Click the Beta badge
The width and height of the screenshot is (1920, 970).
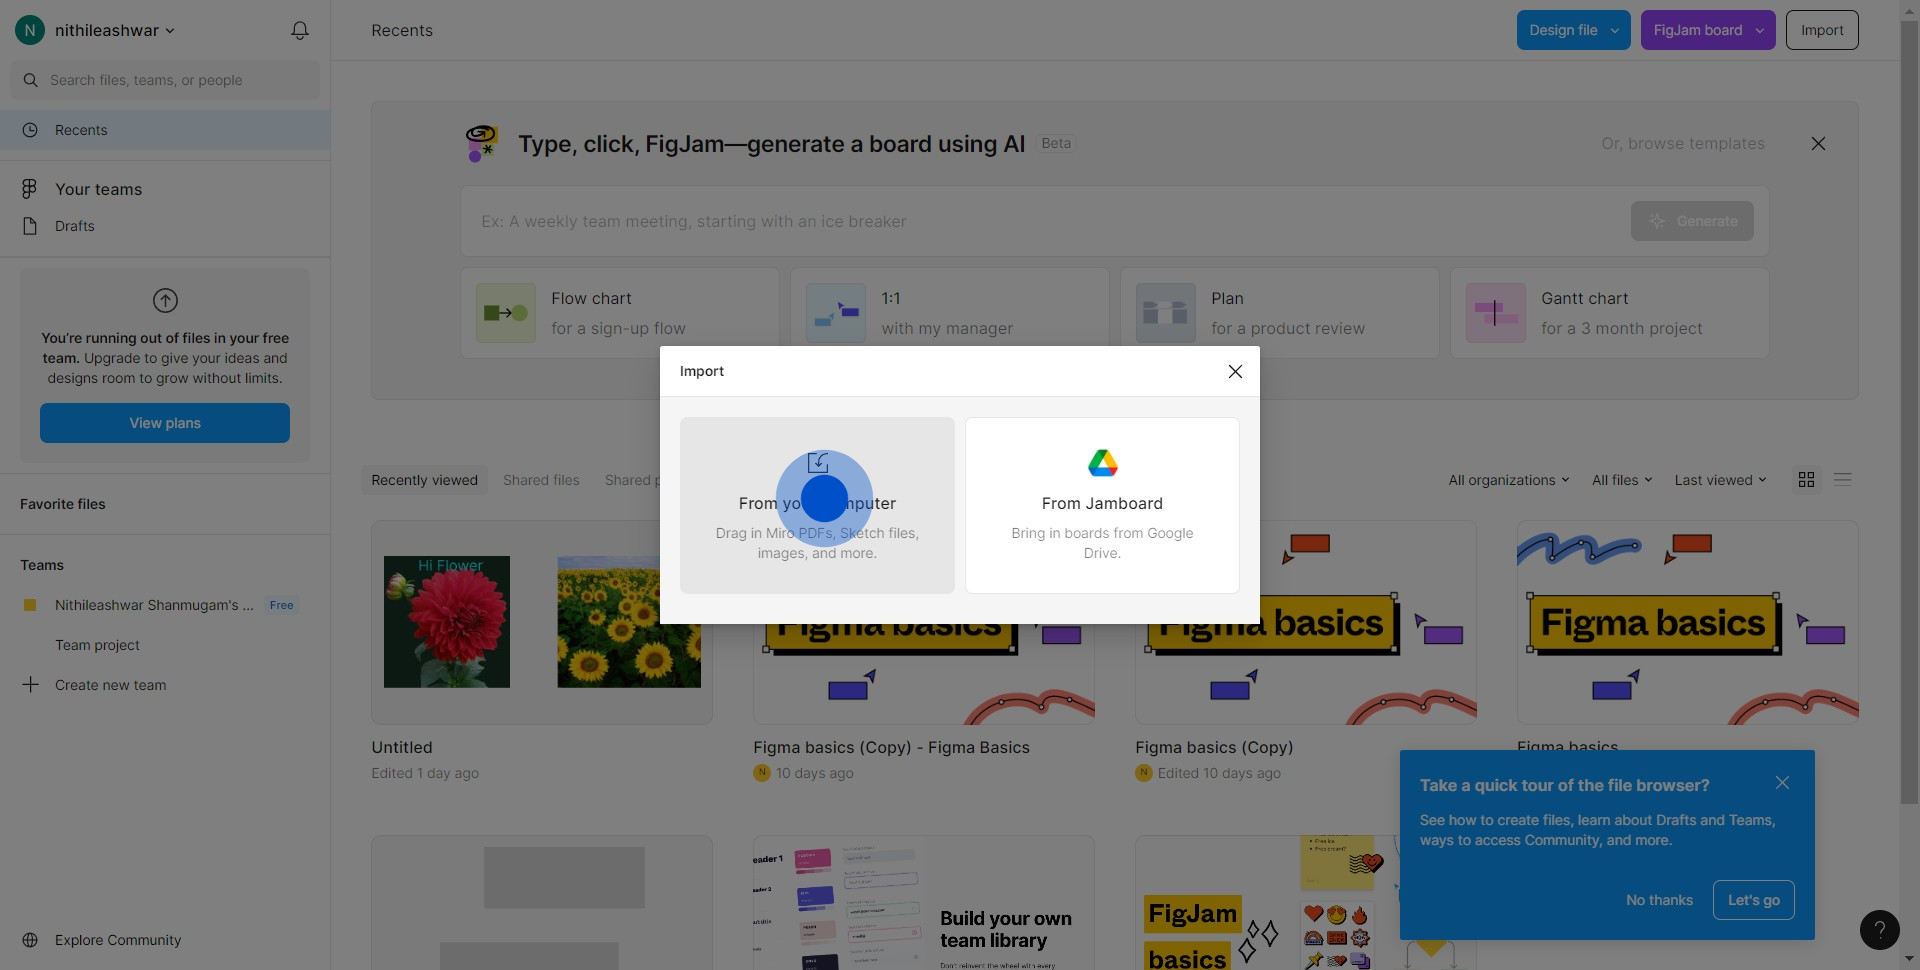coord(1055,143)
